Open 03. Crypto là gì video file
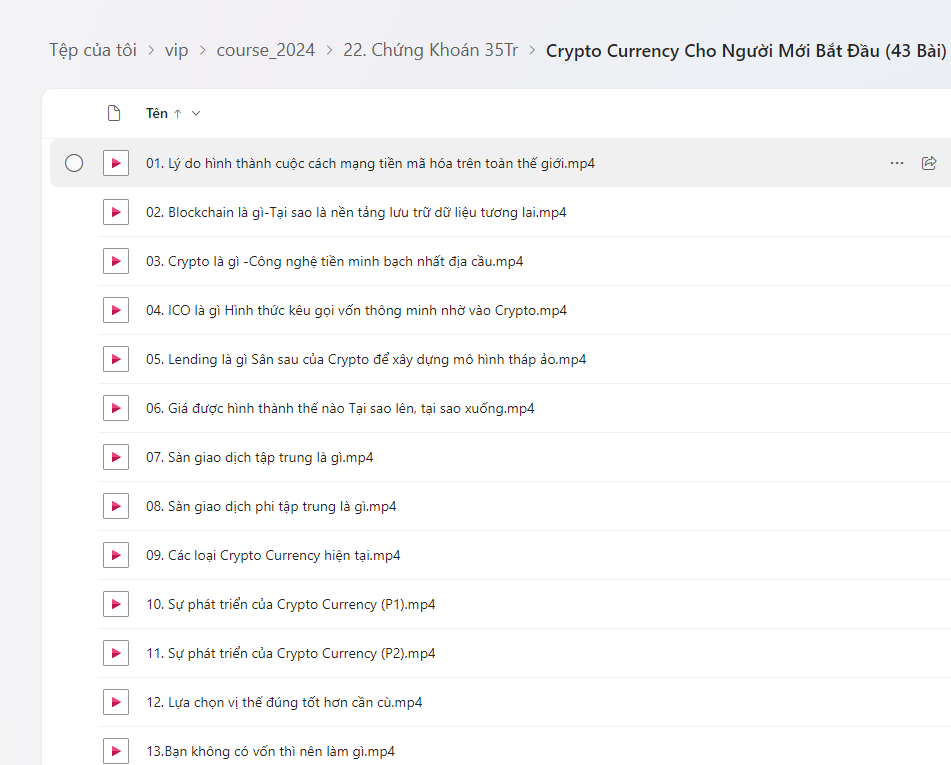The height and width of the screenshot is (765, 951). (334, 261)
